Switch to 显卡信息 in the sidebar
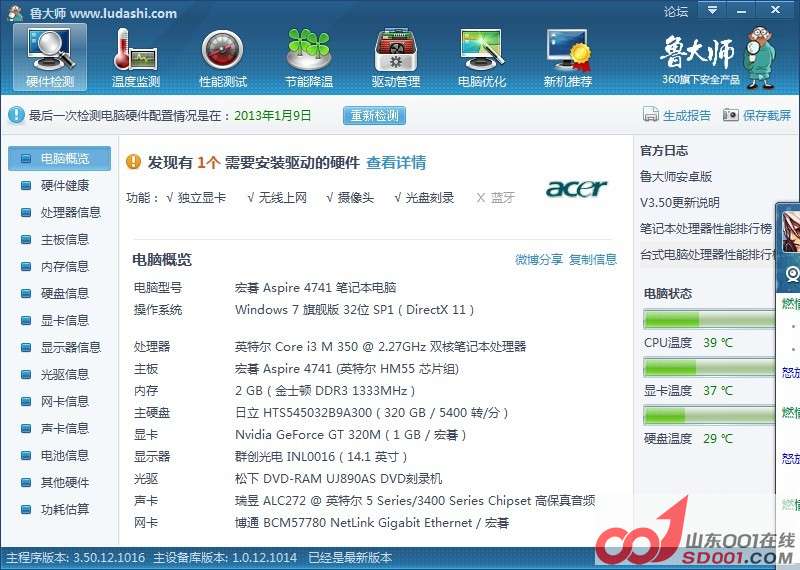This screenshot has width=800, height=570. (x=64, y=320)
